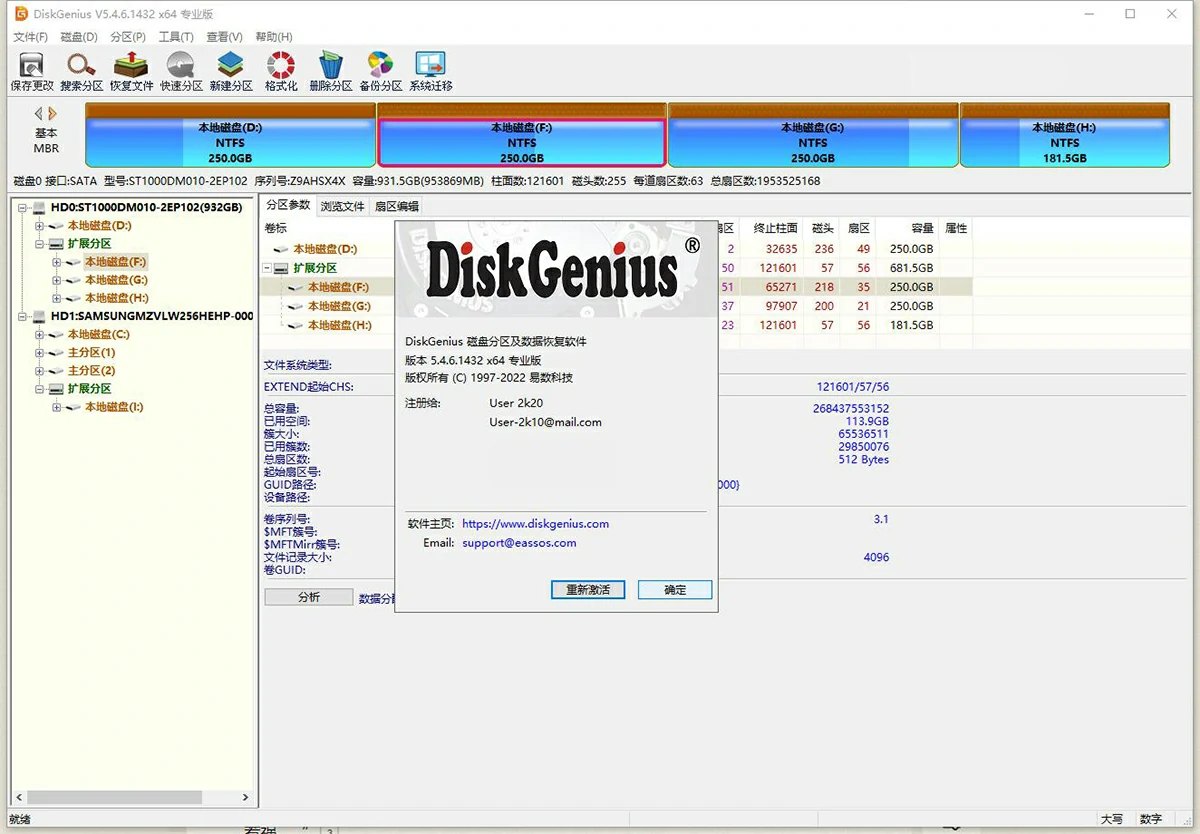
Task: Click the HD0 hard disk icon in tree
Action: pos(39,208)
